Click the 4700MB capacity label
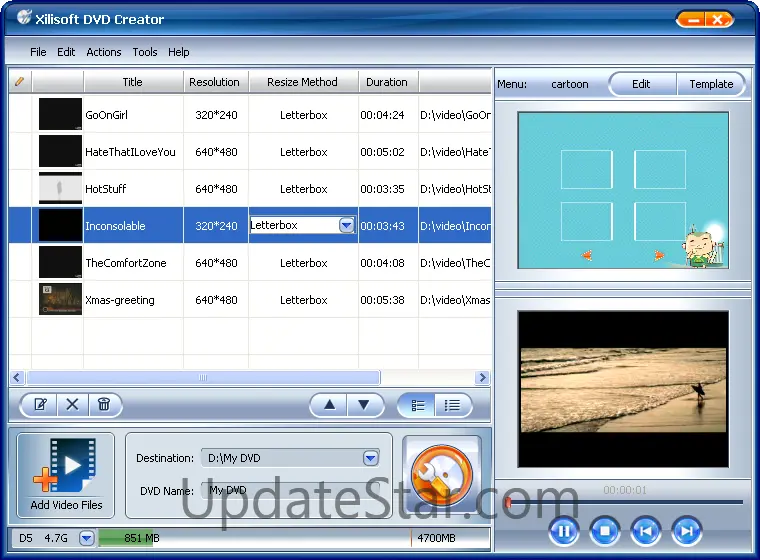This screenshot has width=760, height=560. [436, 538]
